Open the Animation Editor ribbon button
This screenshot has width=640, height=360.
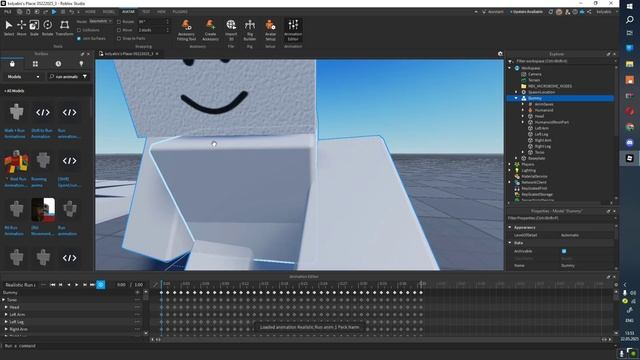(x=293, y=30)
